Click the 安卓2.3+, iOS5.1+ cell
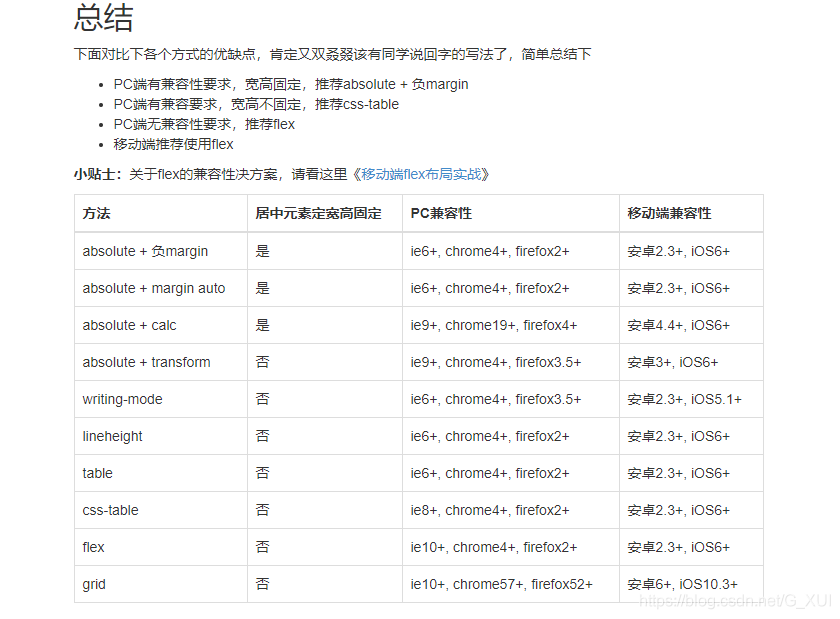 click(685, 399)
